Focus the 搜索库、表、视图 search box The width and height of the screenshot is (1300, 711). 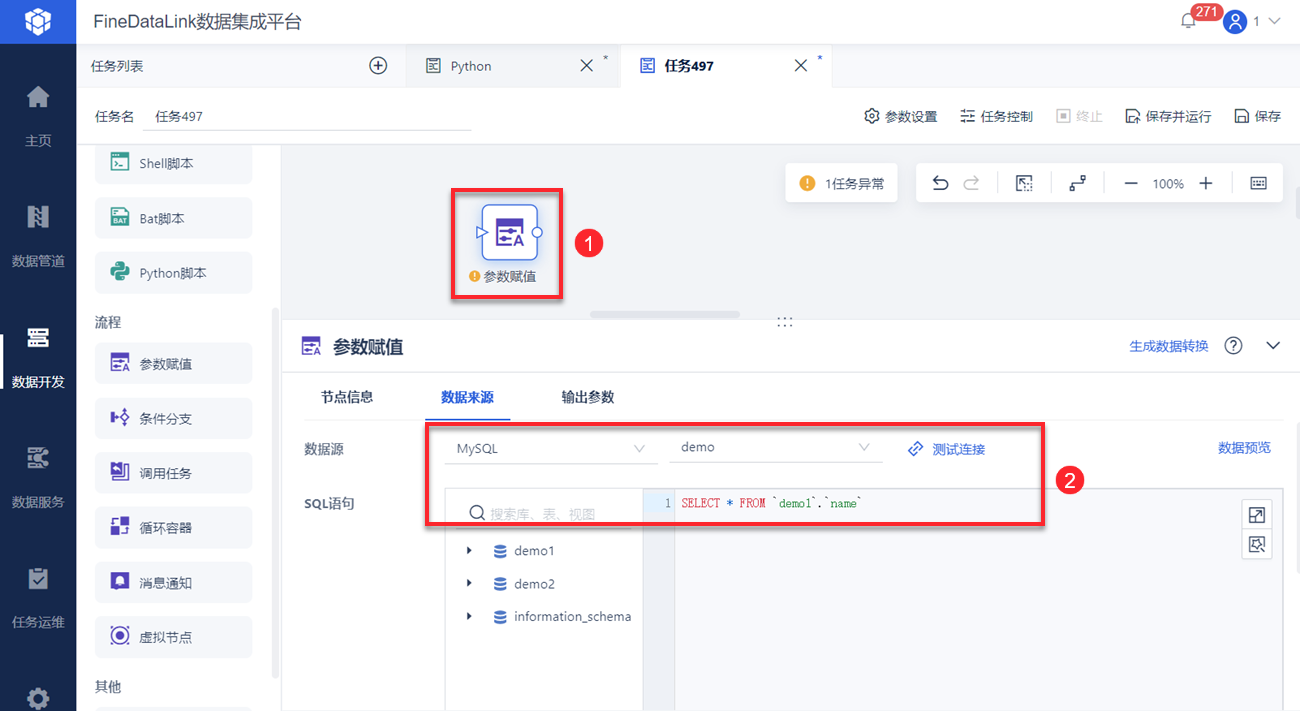pyautogui.click(x=543, y=513)
